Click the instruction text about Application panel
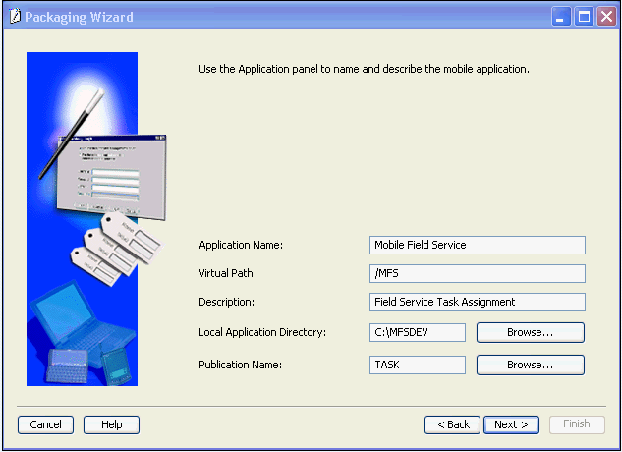Image resolution: width=622 pixels, height=452 pixels. point(364,69)
